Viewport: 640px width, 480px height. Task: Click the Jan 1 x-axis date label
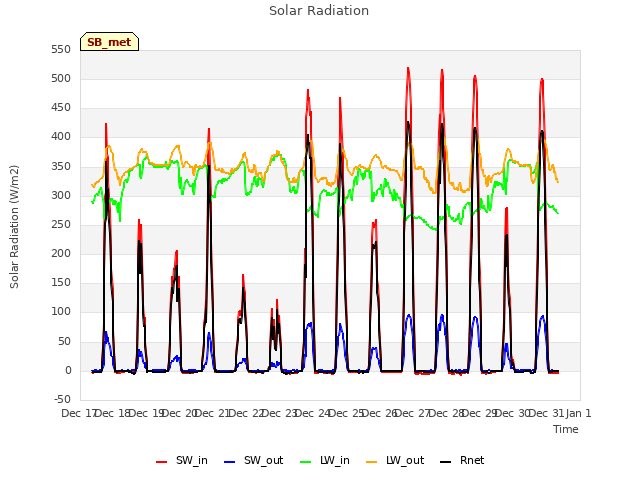coord(578,413)
